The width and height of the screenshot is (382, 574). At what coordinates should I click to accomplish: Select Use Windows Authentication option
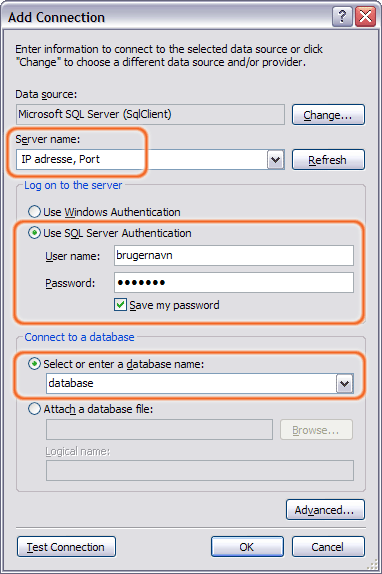pyautogui.click(x=34, y=212)
